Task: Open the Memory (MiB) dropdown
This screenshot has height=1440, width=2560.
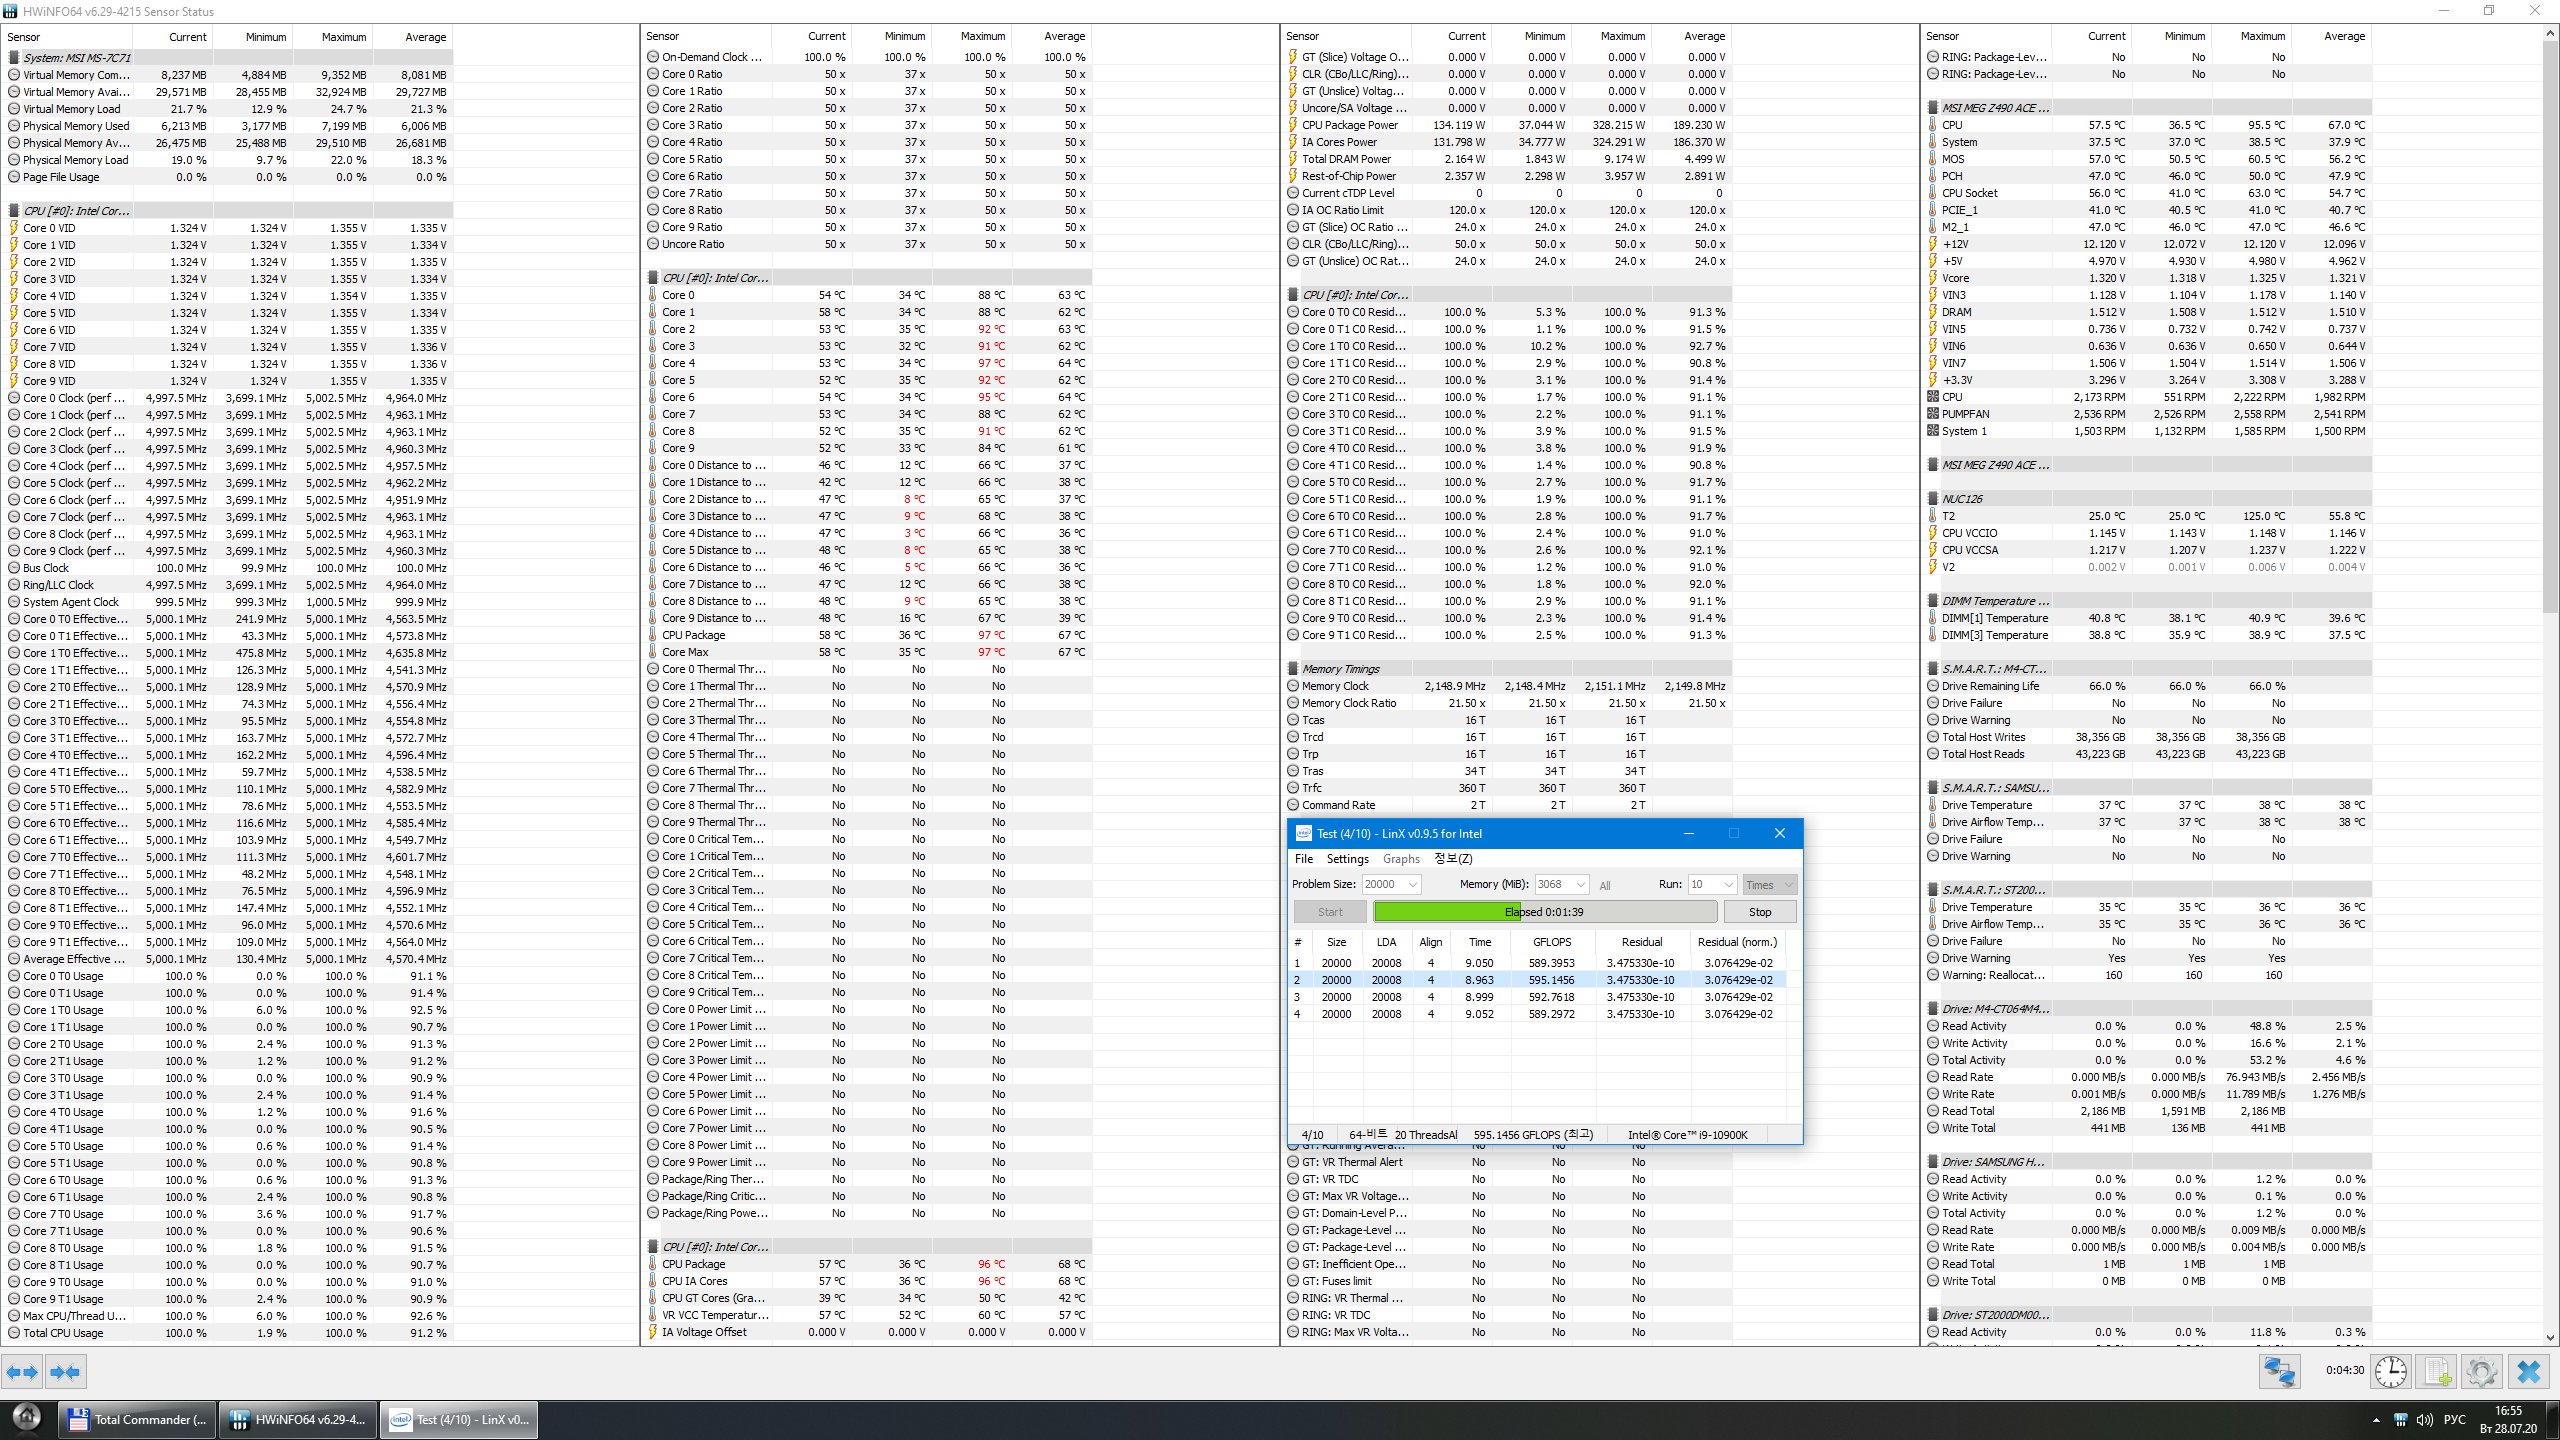Action: 1580,884
